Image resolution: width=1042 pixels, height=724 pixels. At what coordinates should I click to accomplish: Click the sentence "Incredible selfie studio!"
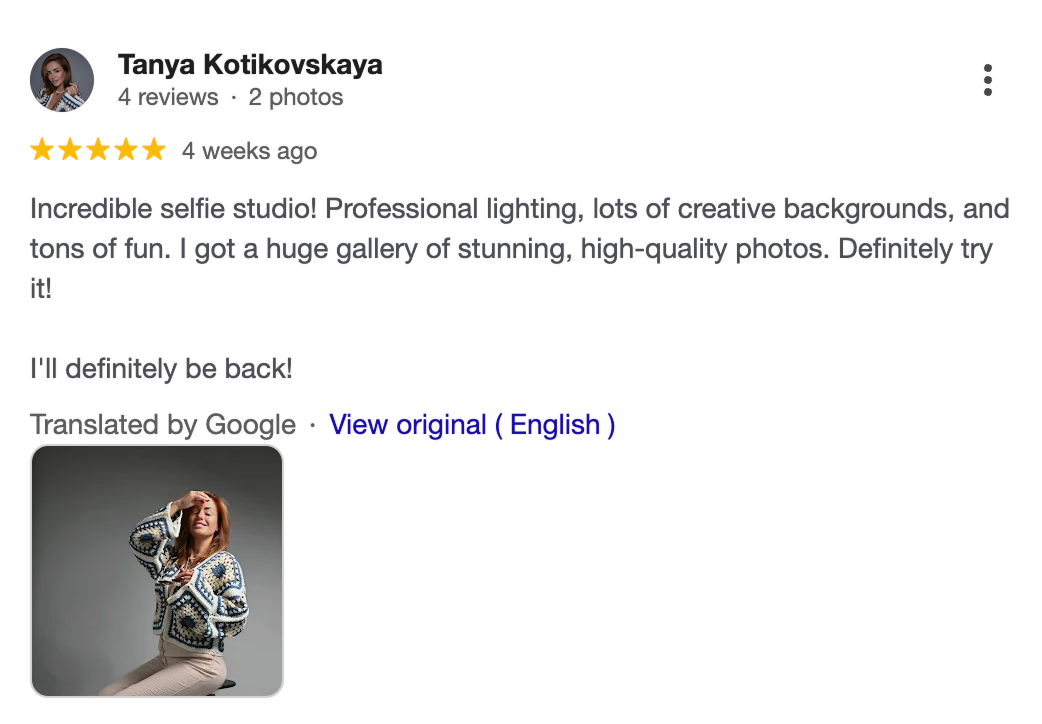click(174, 209)
